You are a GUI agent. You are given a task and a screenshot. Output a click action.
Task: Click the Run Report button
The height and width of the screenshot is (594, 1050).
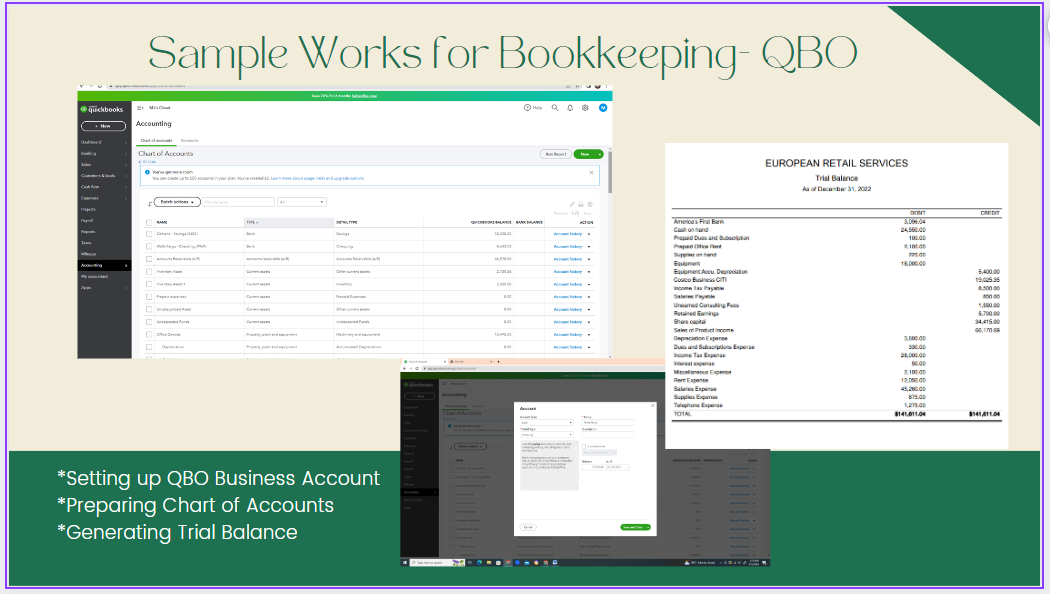point(556,154)
